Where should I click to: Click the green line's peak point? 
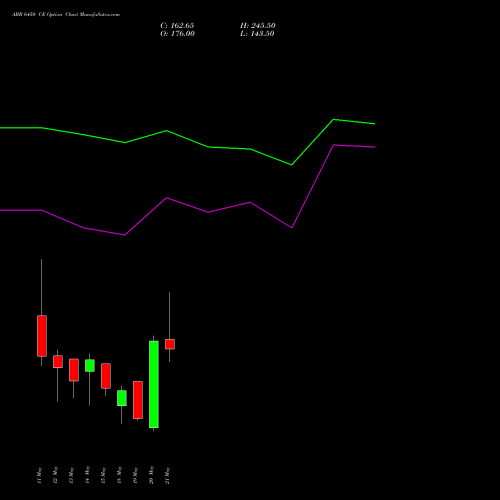coord(333,119)
